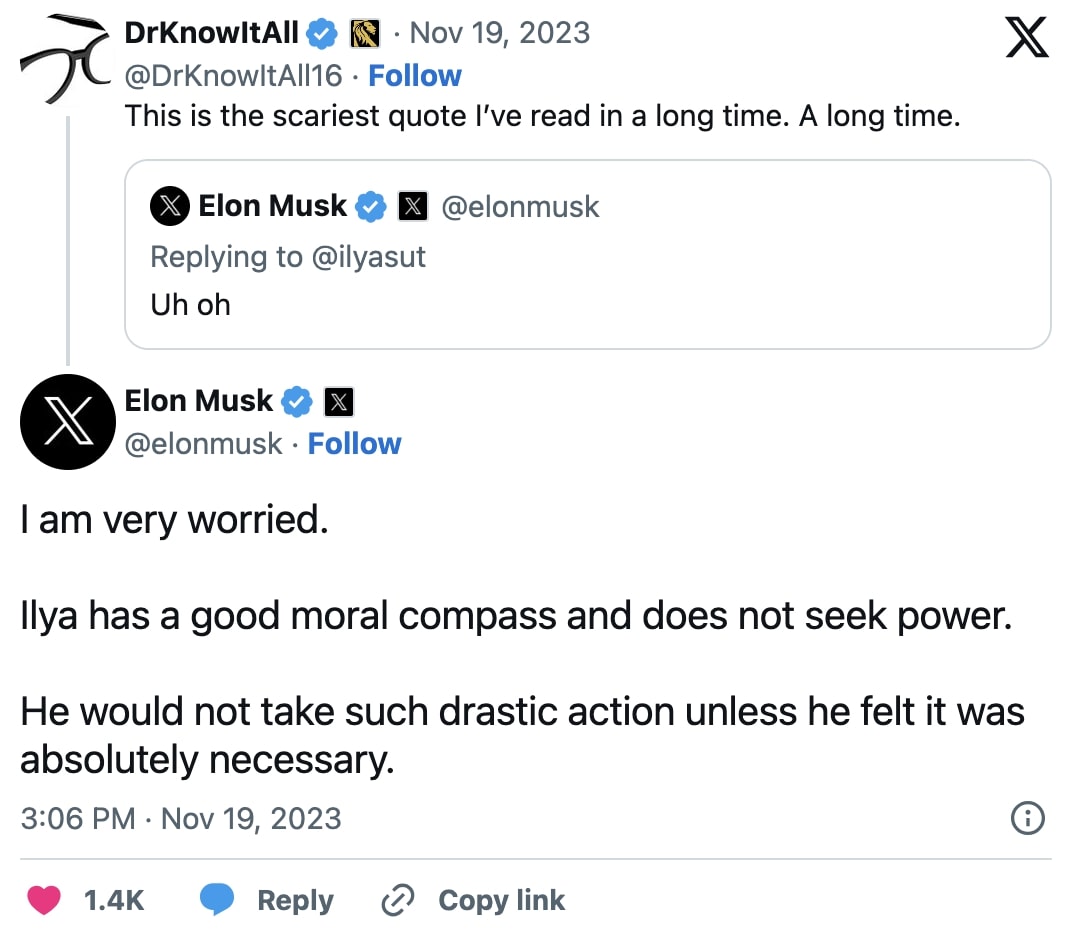Click the X affiliate badge beside main Elon Musk name
This screenshot has width=1074, height=934.
point(340,402)
